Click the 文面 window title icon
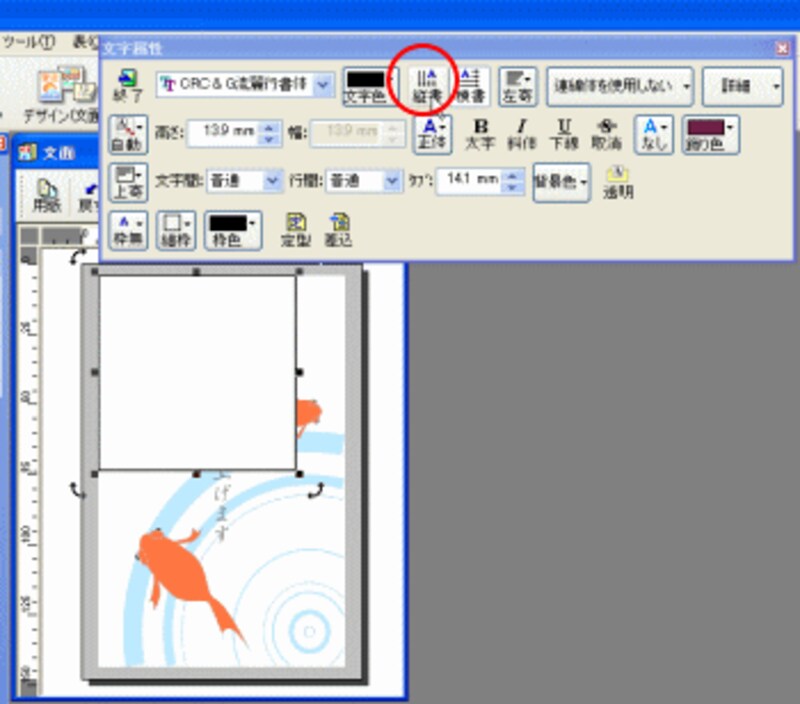 27,153
